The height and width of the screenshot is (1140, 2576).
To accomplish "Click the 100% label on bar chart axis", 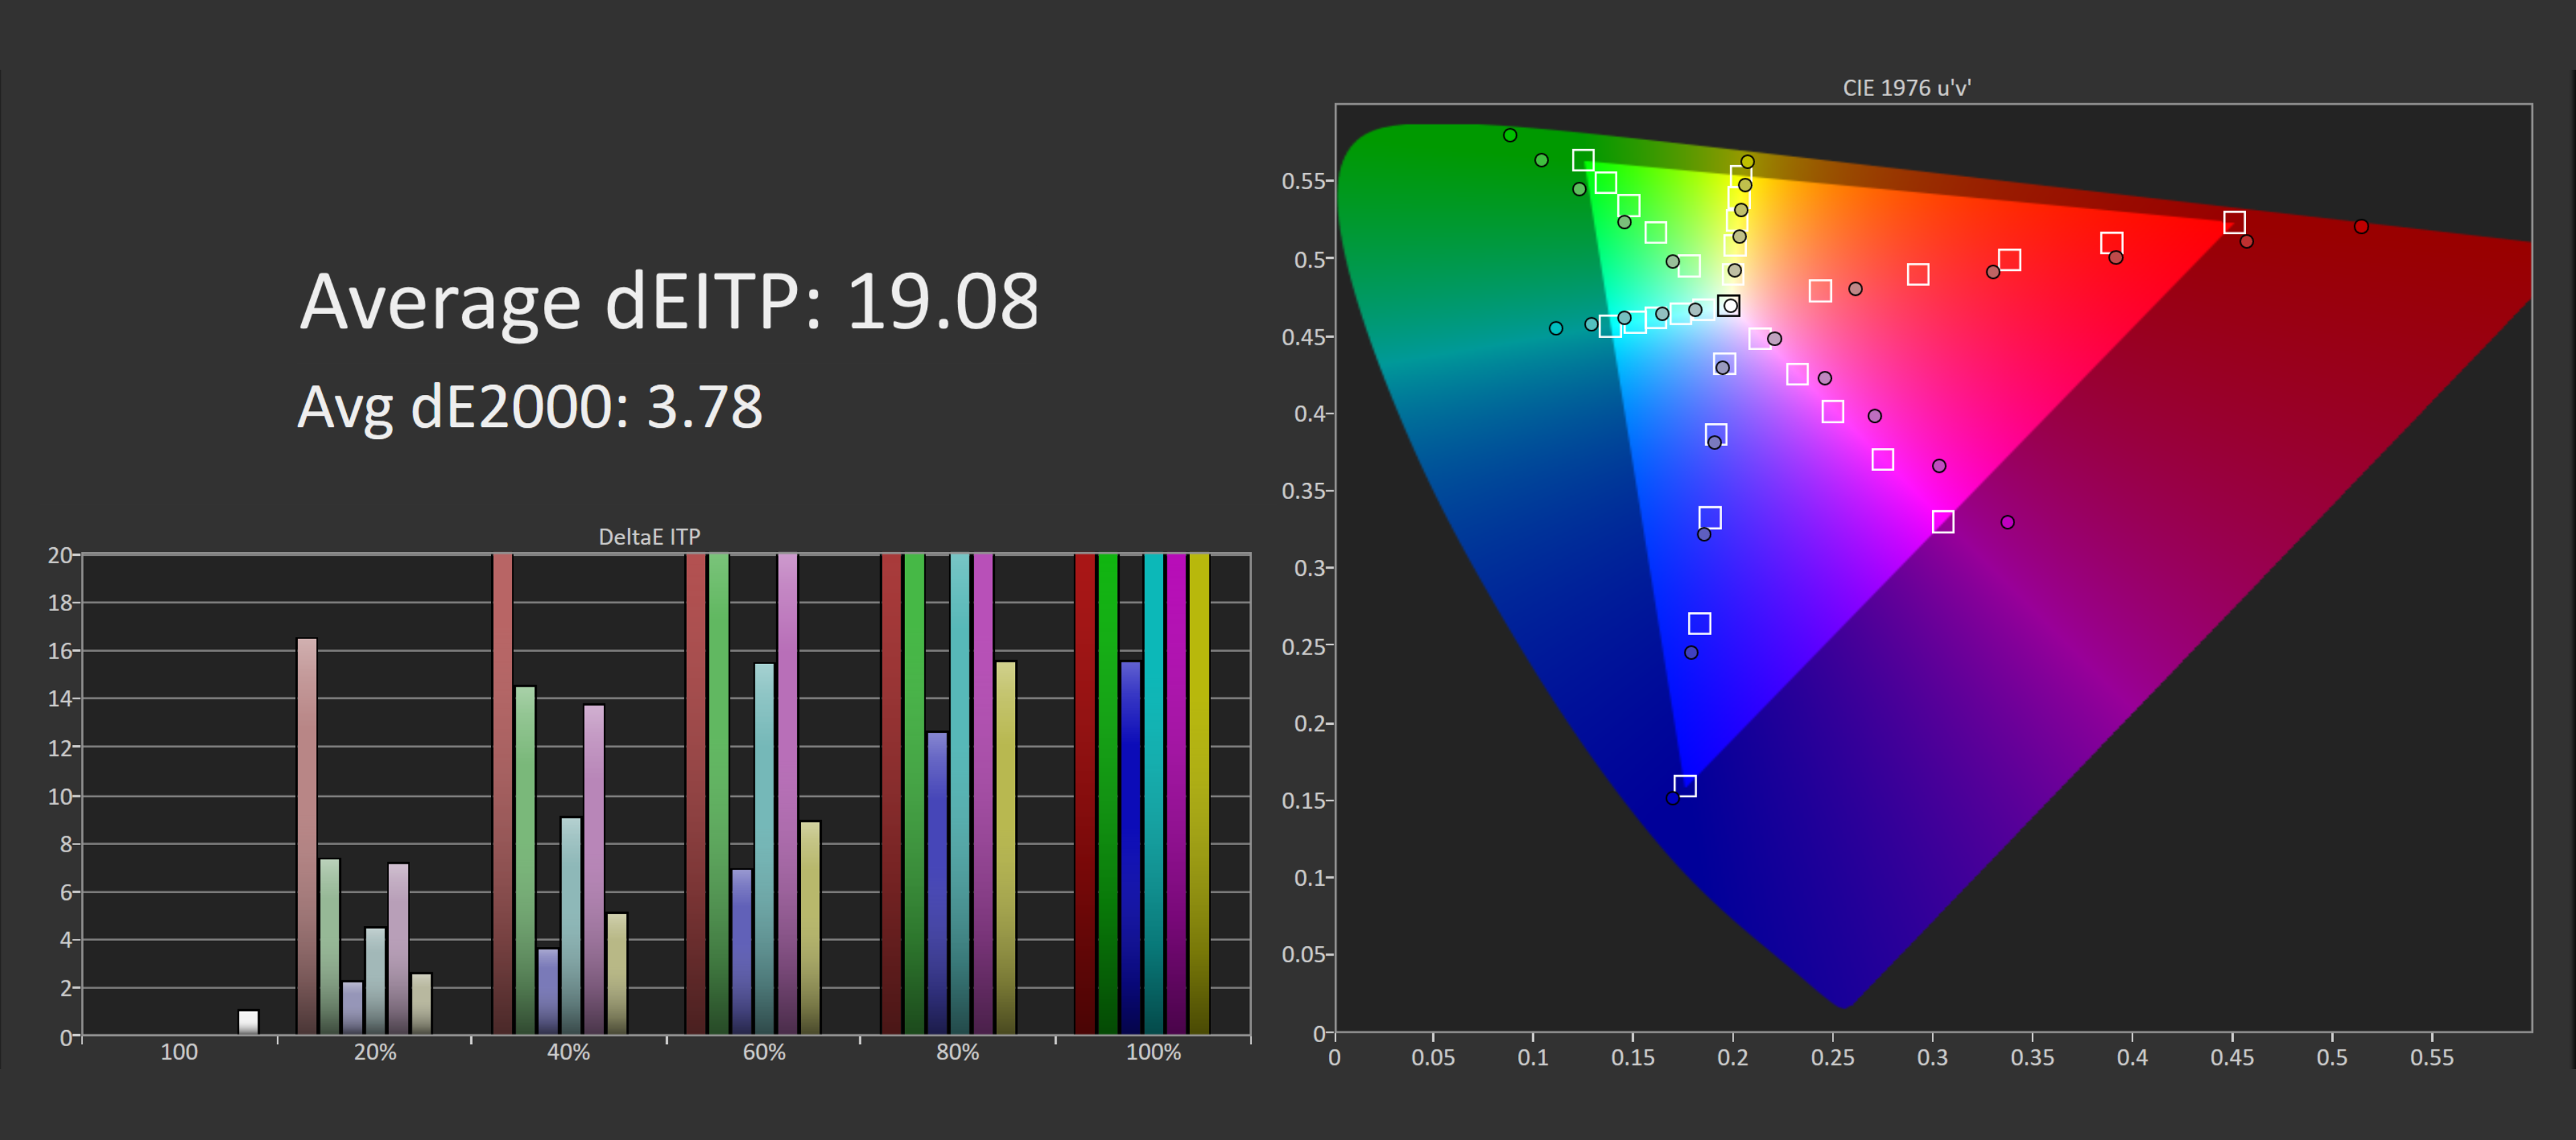I will click(x=1153, y=1052).
